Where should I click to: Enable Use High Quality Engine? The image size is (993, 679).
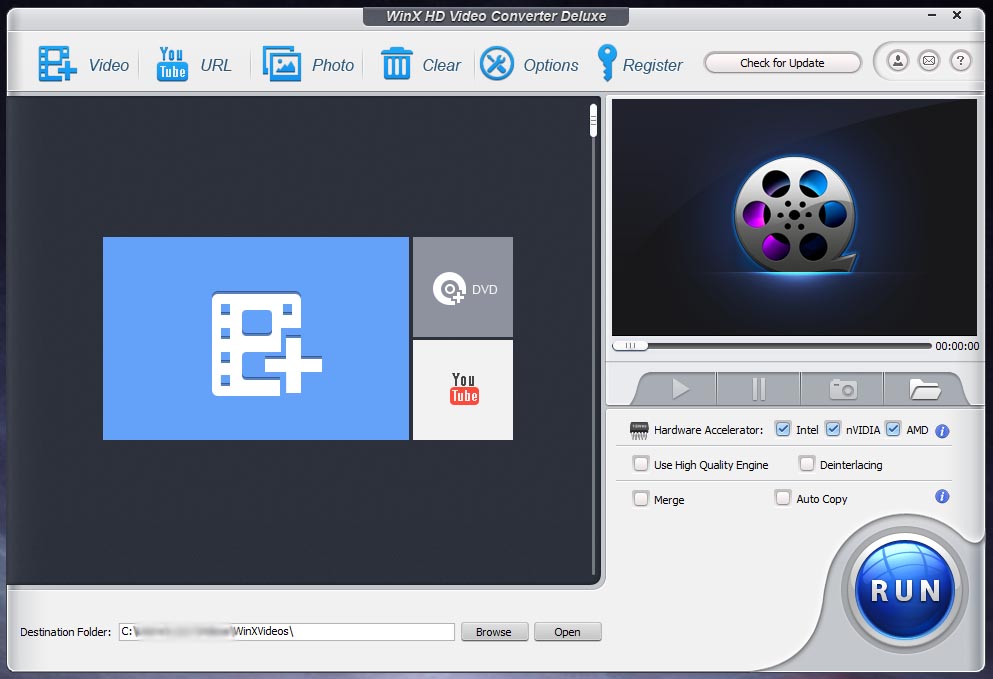pyautogui.click(x=641, y=464)
